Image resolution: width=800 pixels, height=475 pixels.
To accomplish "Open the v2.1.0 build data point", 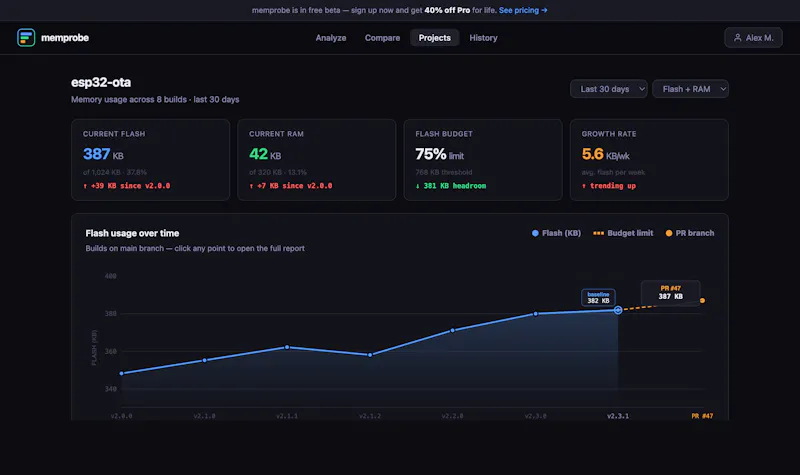I will click(205, 360).
